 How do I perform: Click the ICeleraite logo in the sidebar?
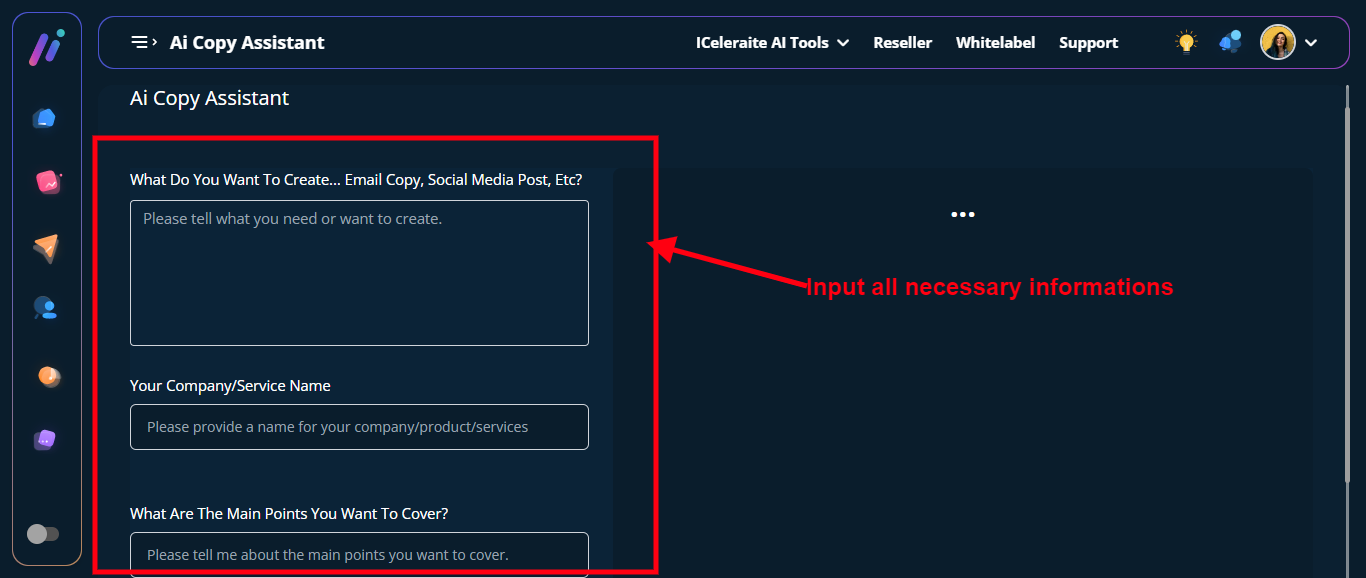tap(46, 48)
